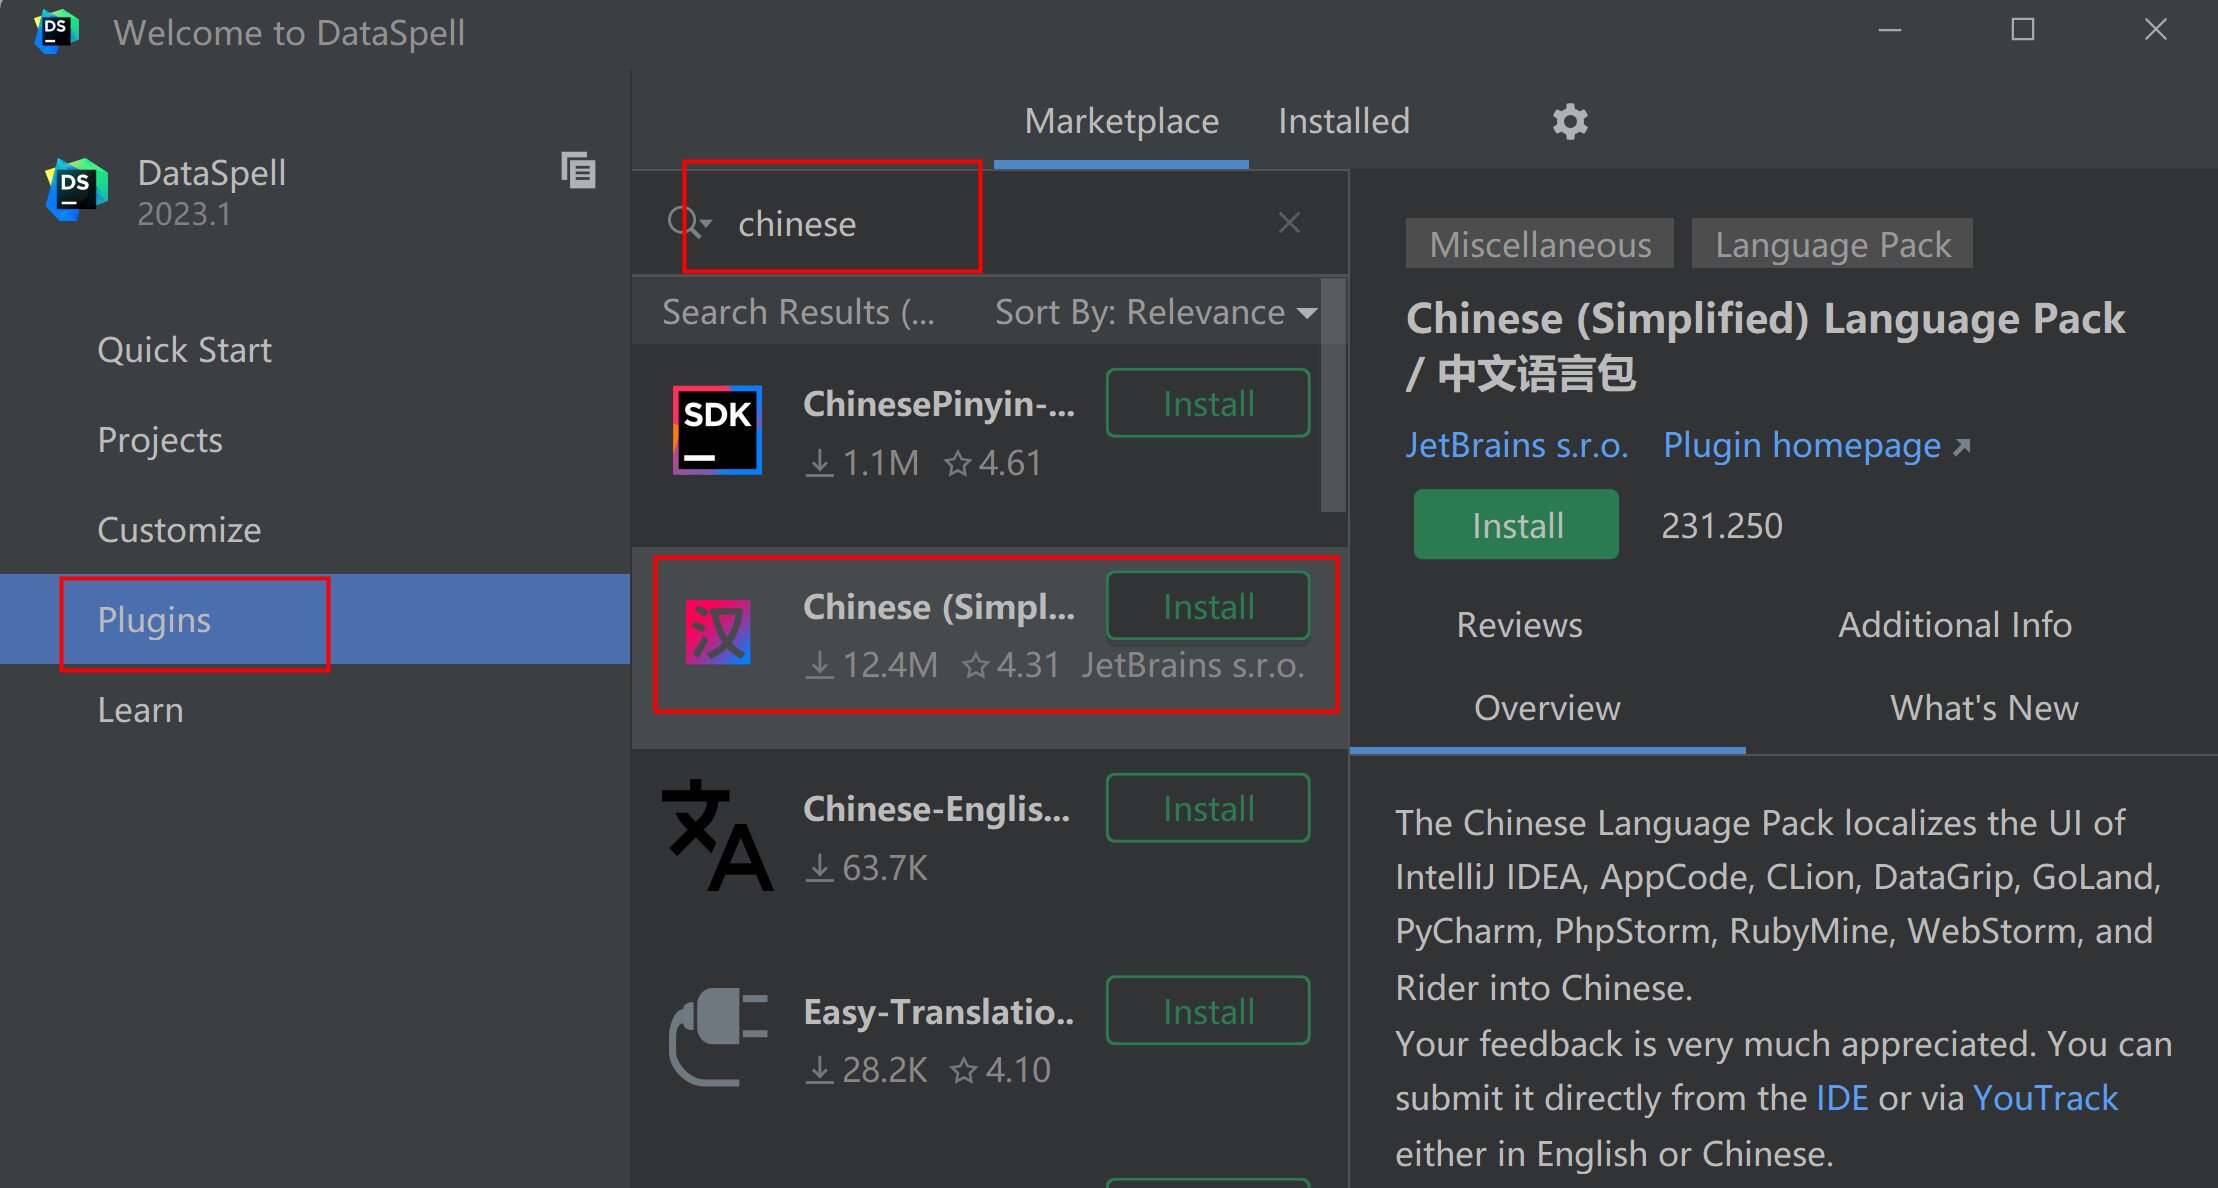Click the copy icon beside DataSpell 2023.1
This screenshot has width=2218, height=1188.
pos(578,171)
